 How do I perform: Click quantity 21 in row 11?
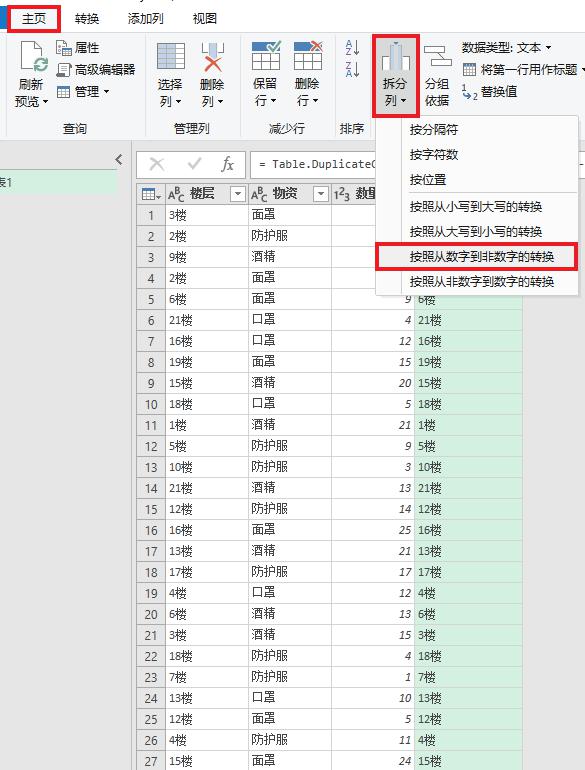[373, 425]
